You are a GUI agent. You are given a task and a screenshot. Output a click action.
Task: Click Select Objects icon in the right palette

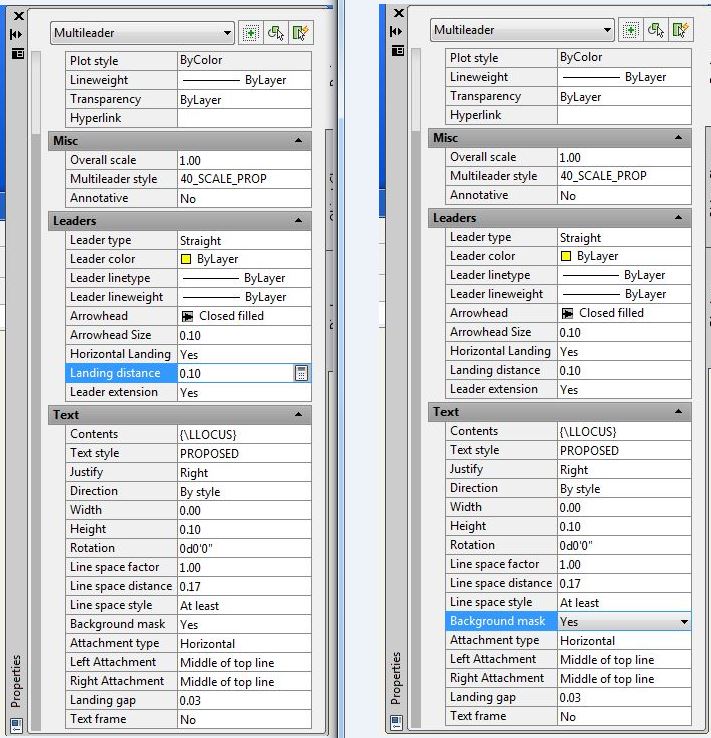click(655, 30)
